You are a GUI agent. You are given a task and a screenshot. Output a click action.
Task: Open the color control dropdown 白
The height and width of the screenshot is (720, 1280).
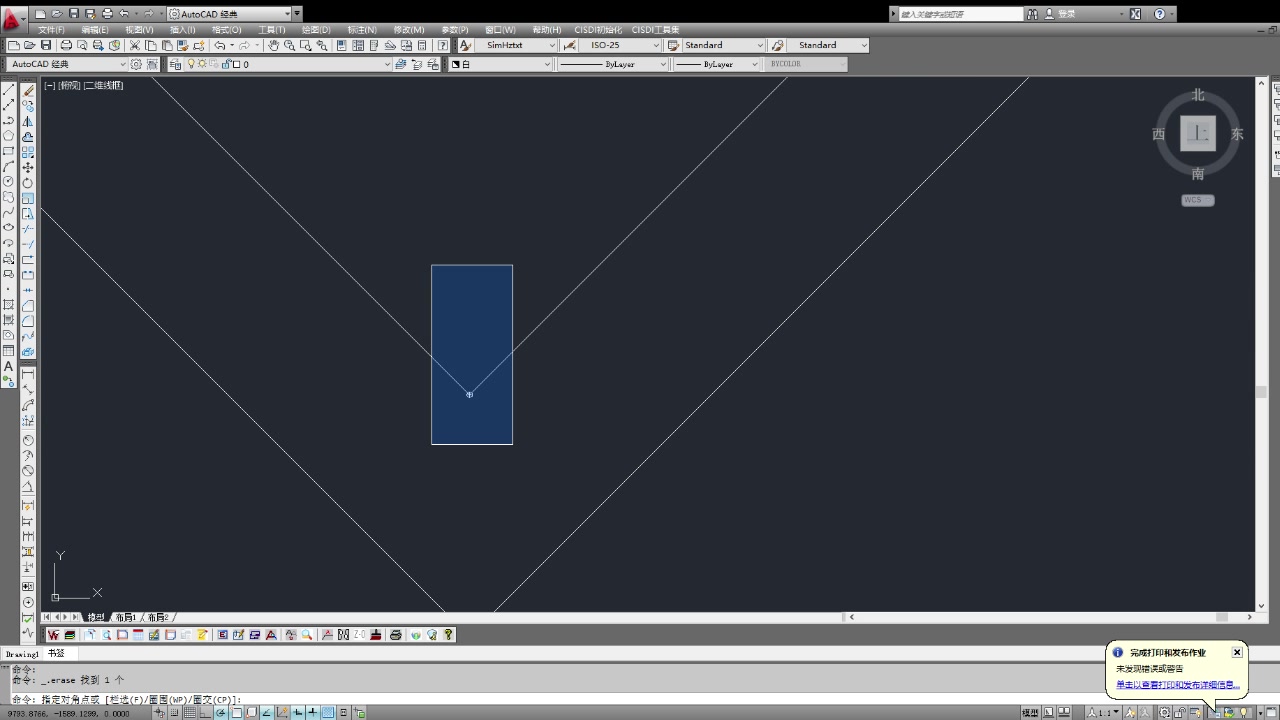[500, 64]
